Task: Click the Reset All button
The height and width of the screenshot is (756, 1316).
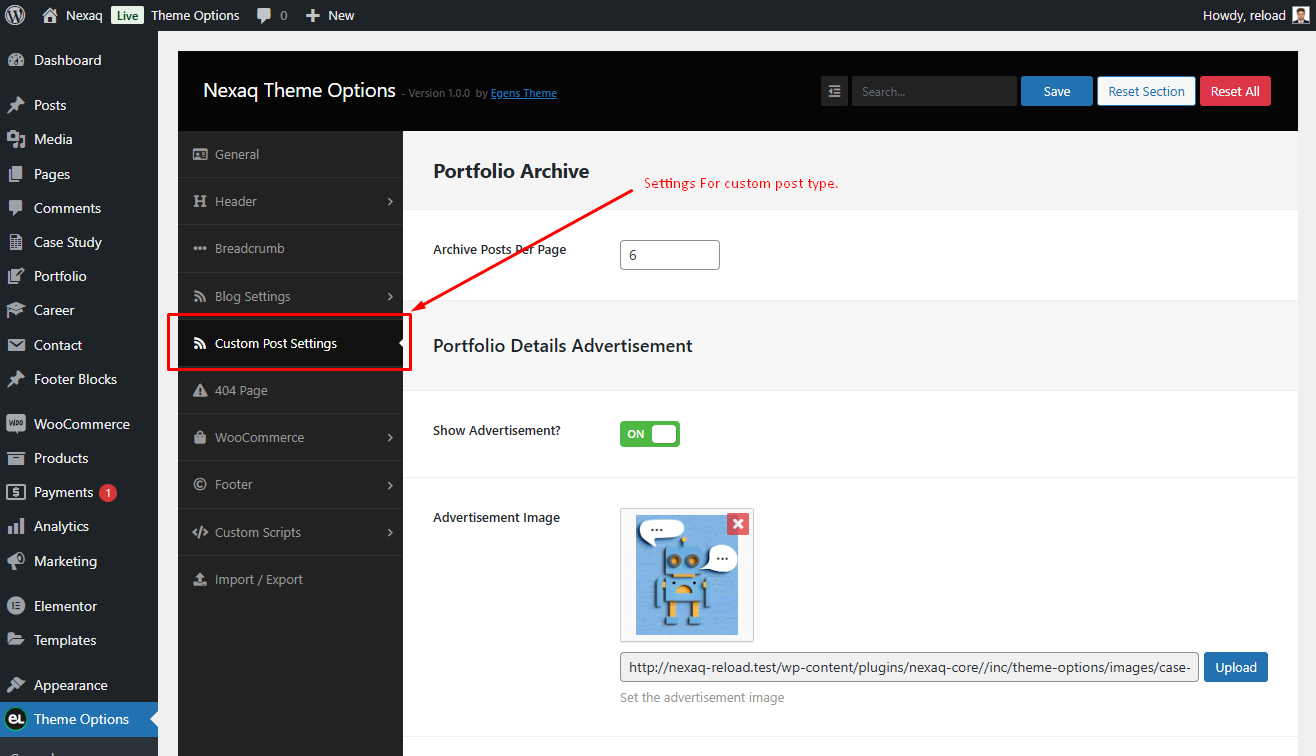Action: click(1235, 91)
